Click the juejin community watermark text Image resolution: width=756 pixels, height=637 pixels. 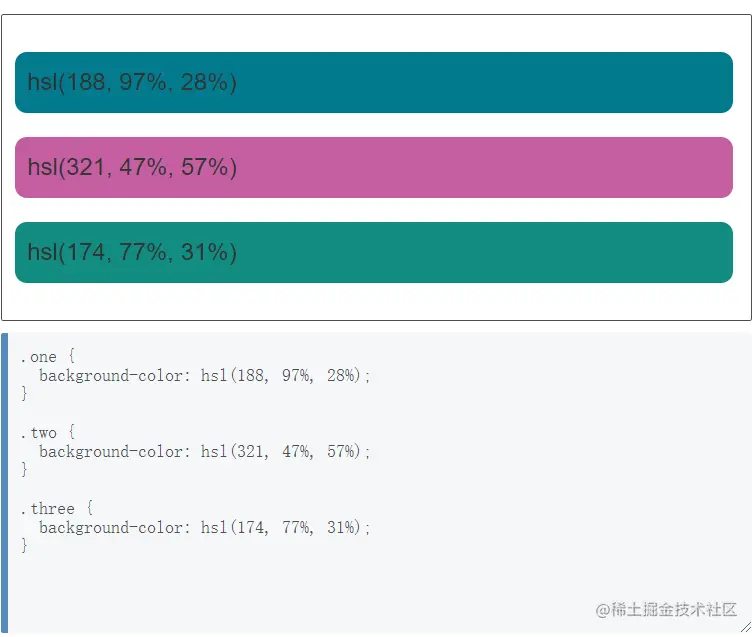[x=666, y=609]
